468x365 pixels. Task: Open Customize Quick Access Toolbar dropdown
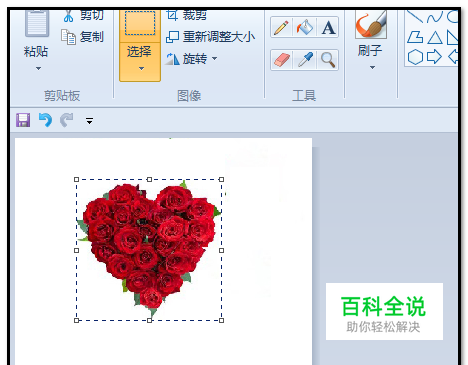(89, 121)
